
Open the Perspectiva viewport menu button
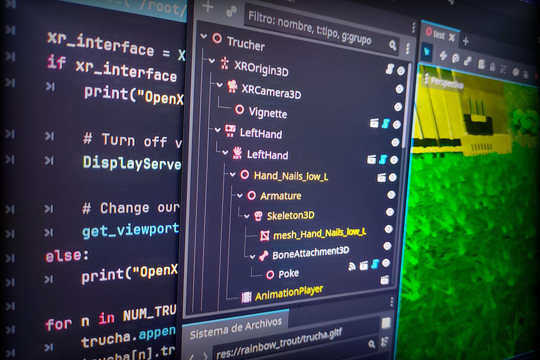[444, 82]
